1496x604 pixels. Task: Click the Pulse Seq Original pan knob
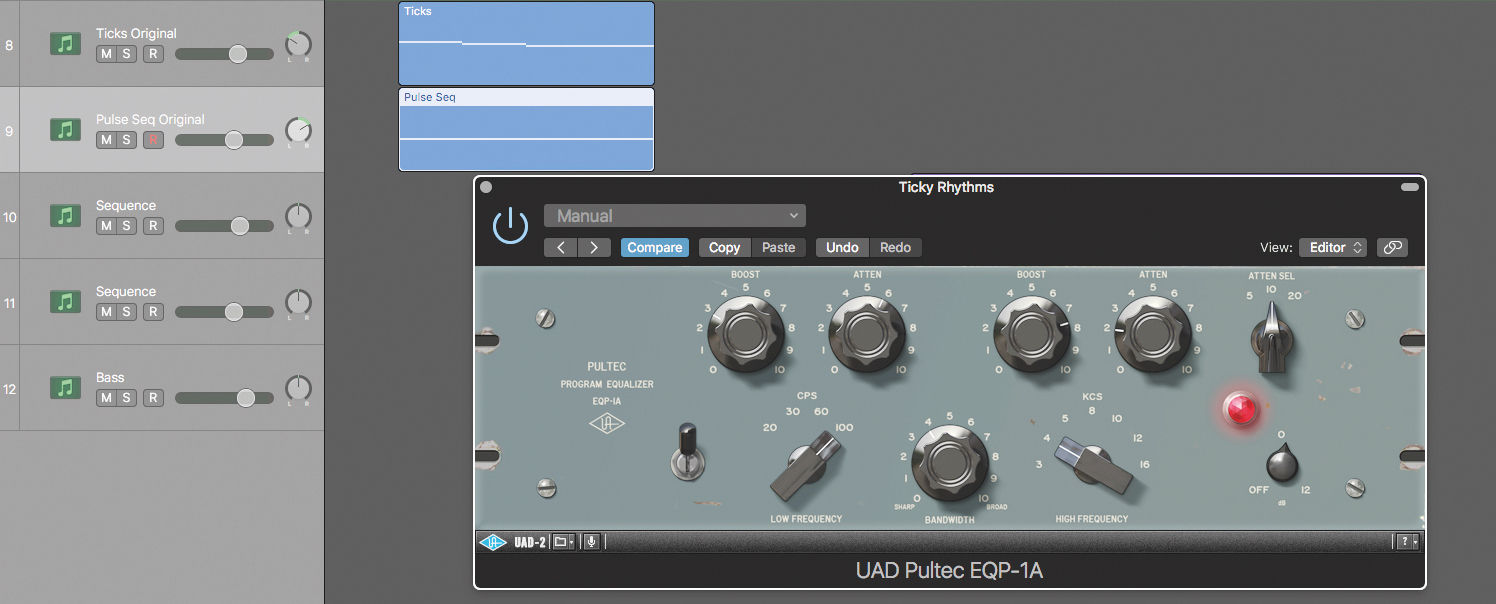(298, 130)
